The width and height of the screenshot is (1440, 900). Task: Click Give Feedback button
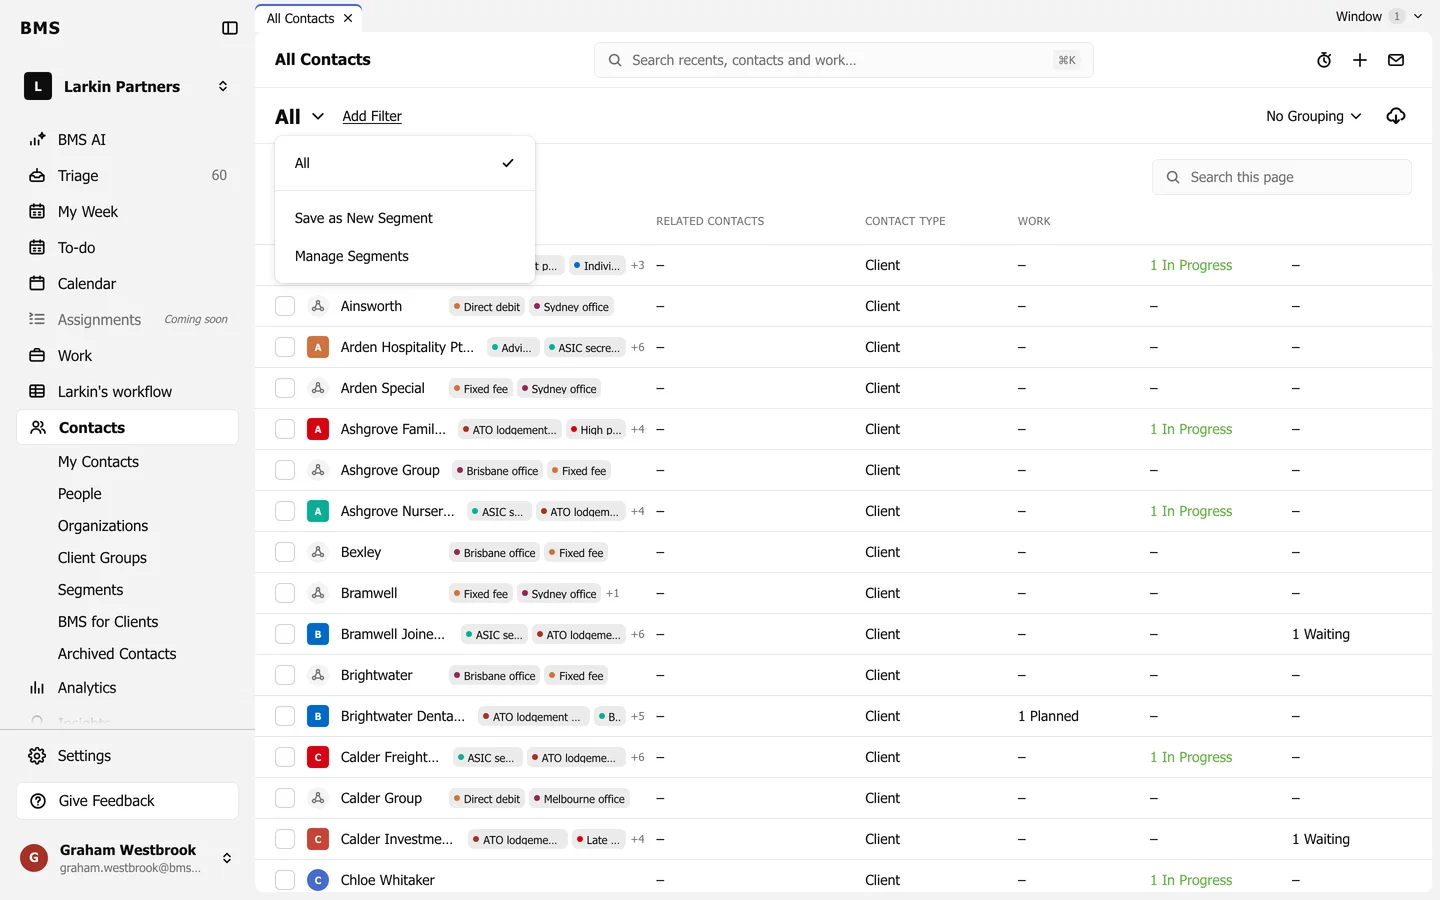coord(128,801)
